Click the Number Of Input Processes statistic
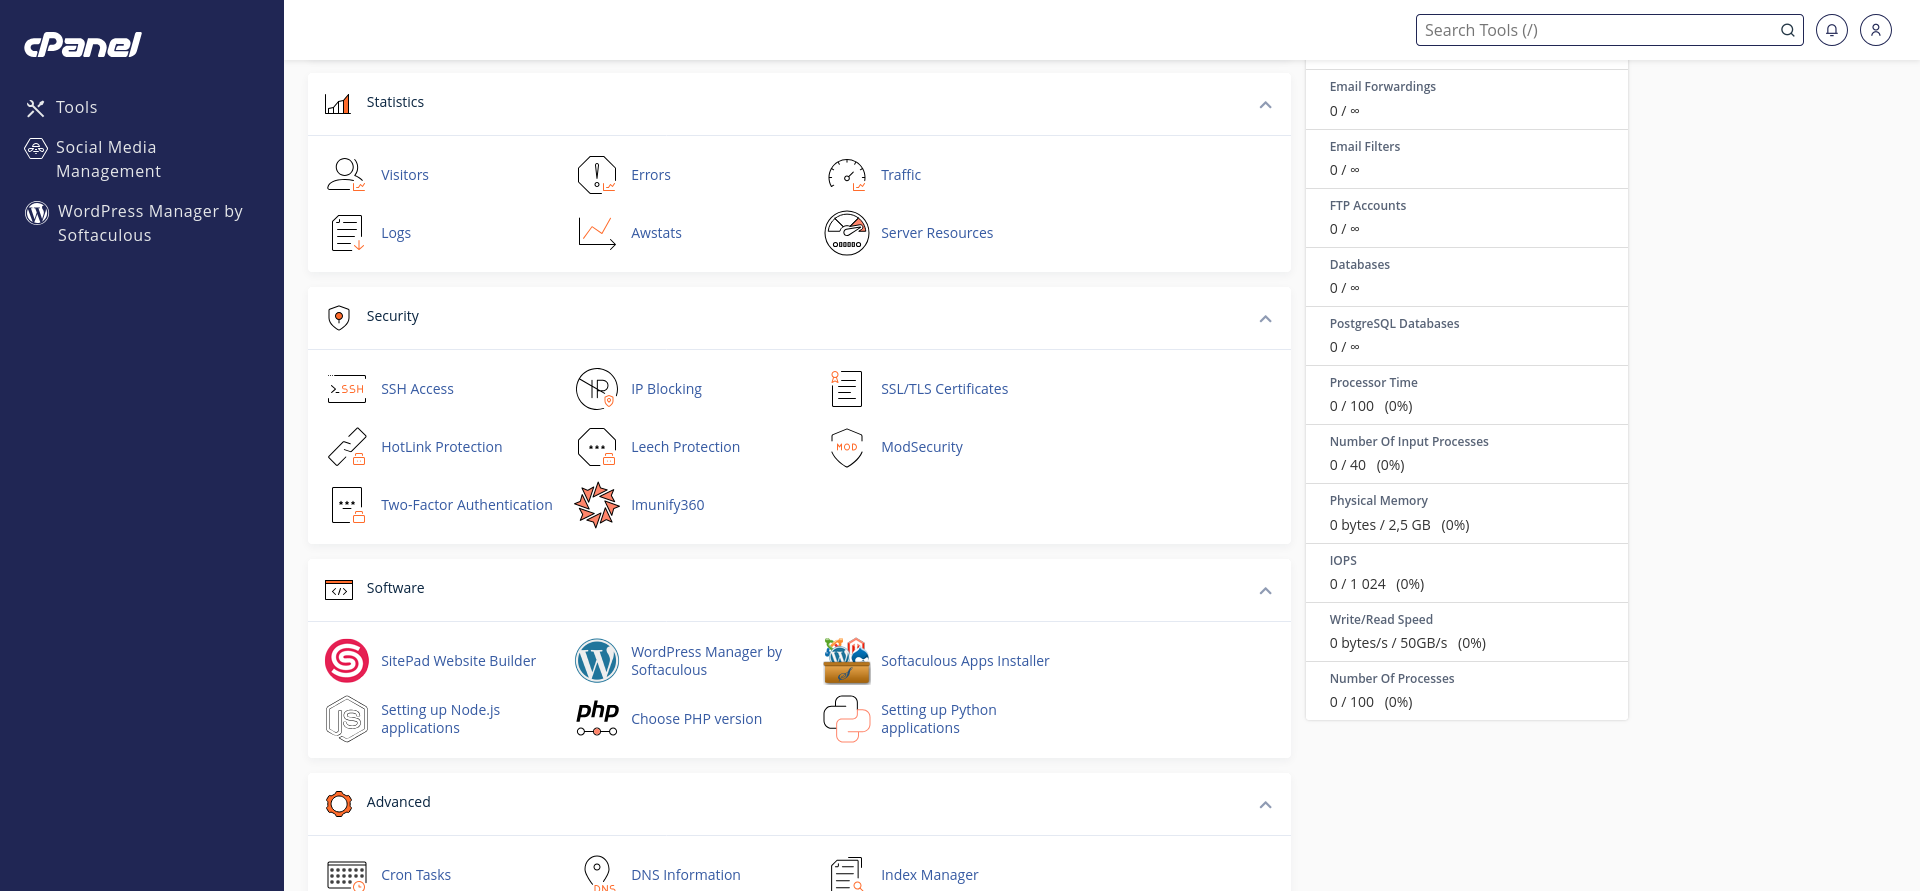Screen dimensions: 1920x891 (1466, 454)
